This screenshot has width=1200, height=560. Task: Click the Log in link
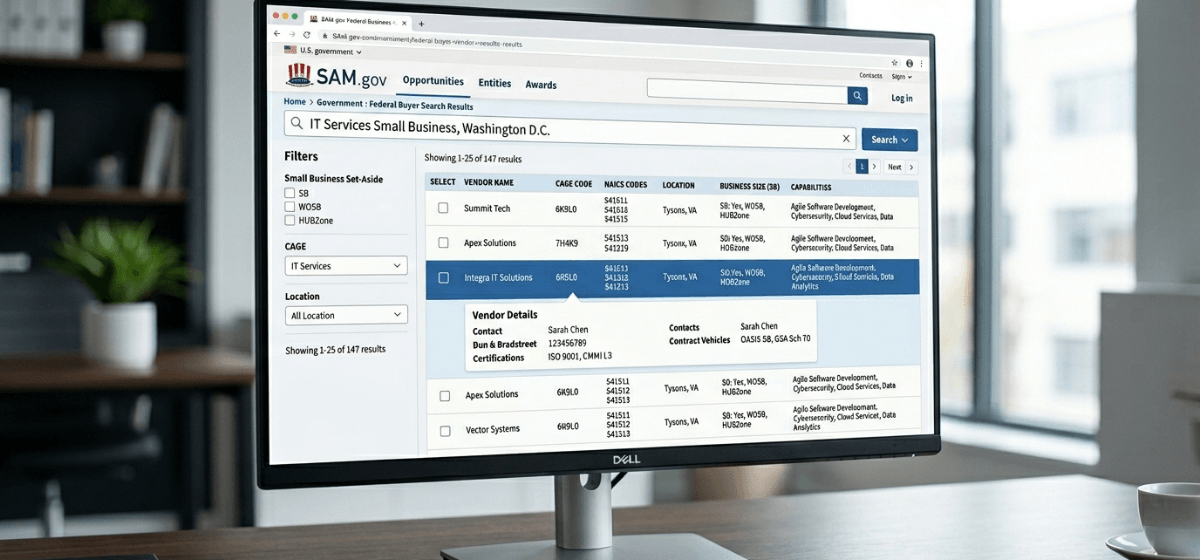click(x=902, y=98)
